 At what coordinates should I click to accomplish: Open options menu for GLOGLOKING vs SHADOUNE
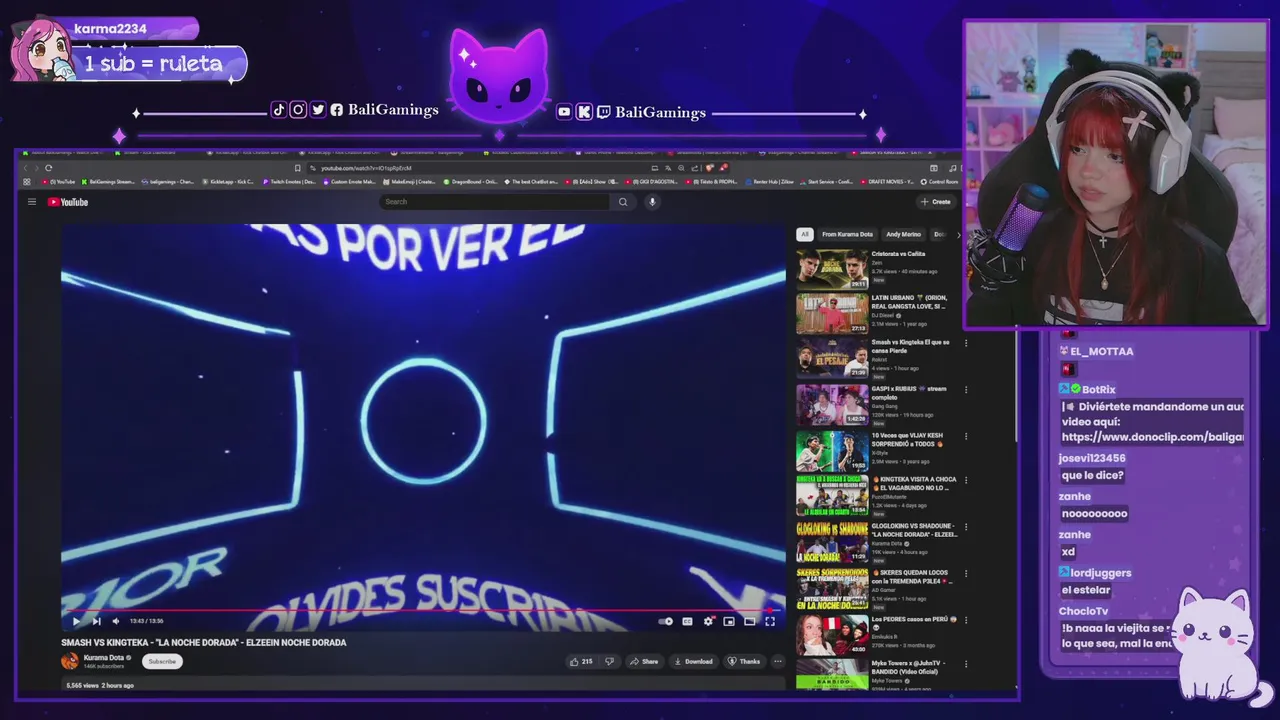click(966, 527)
